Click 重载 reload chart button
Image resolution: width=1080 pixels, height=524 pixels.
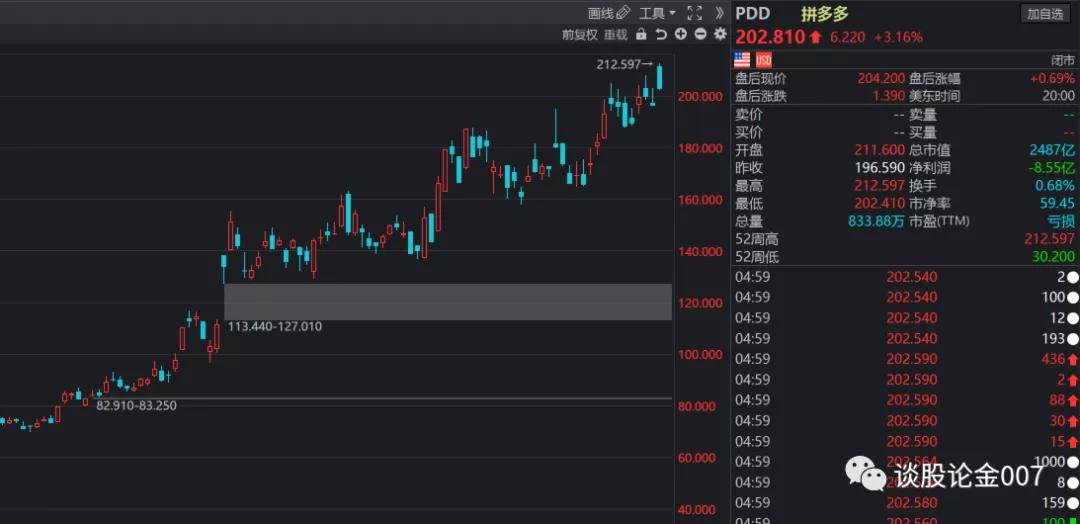tap(616, 34)
